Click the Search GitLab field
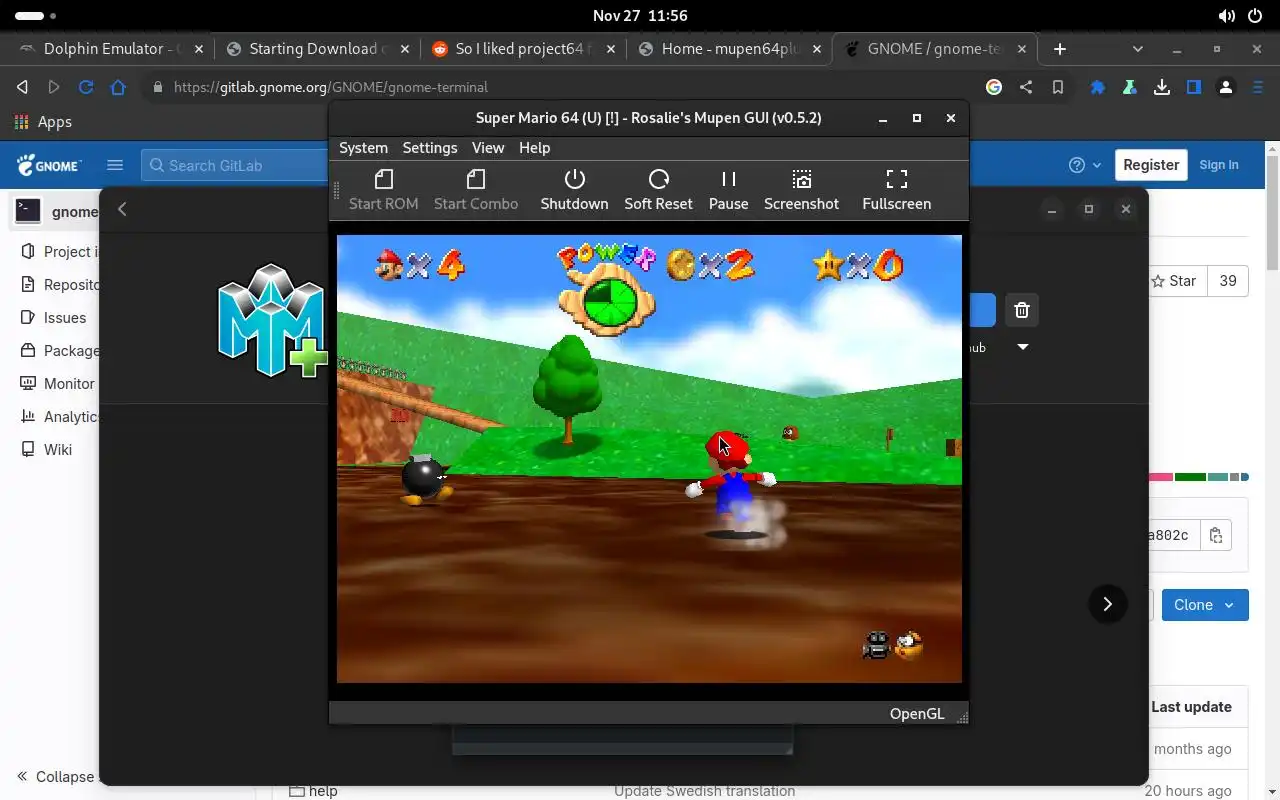The width and height of the screenshot is (1280, 800). point(235,165)
